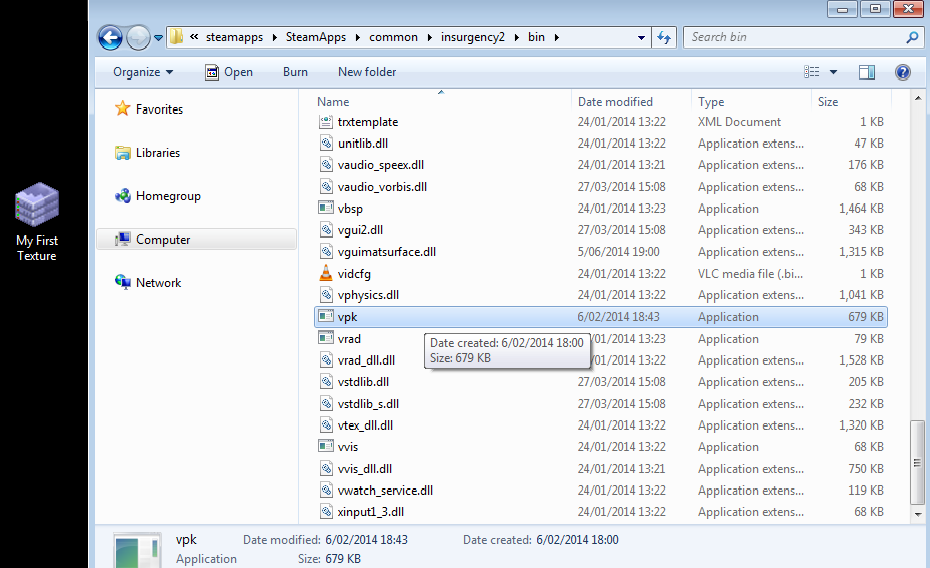Select the vrad_dll.dll file icon
Screen dimensions: 930x568
point(326,360)
